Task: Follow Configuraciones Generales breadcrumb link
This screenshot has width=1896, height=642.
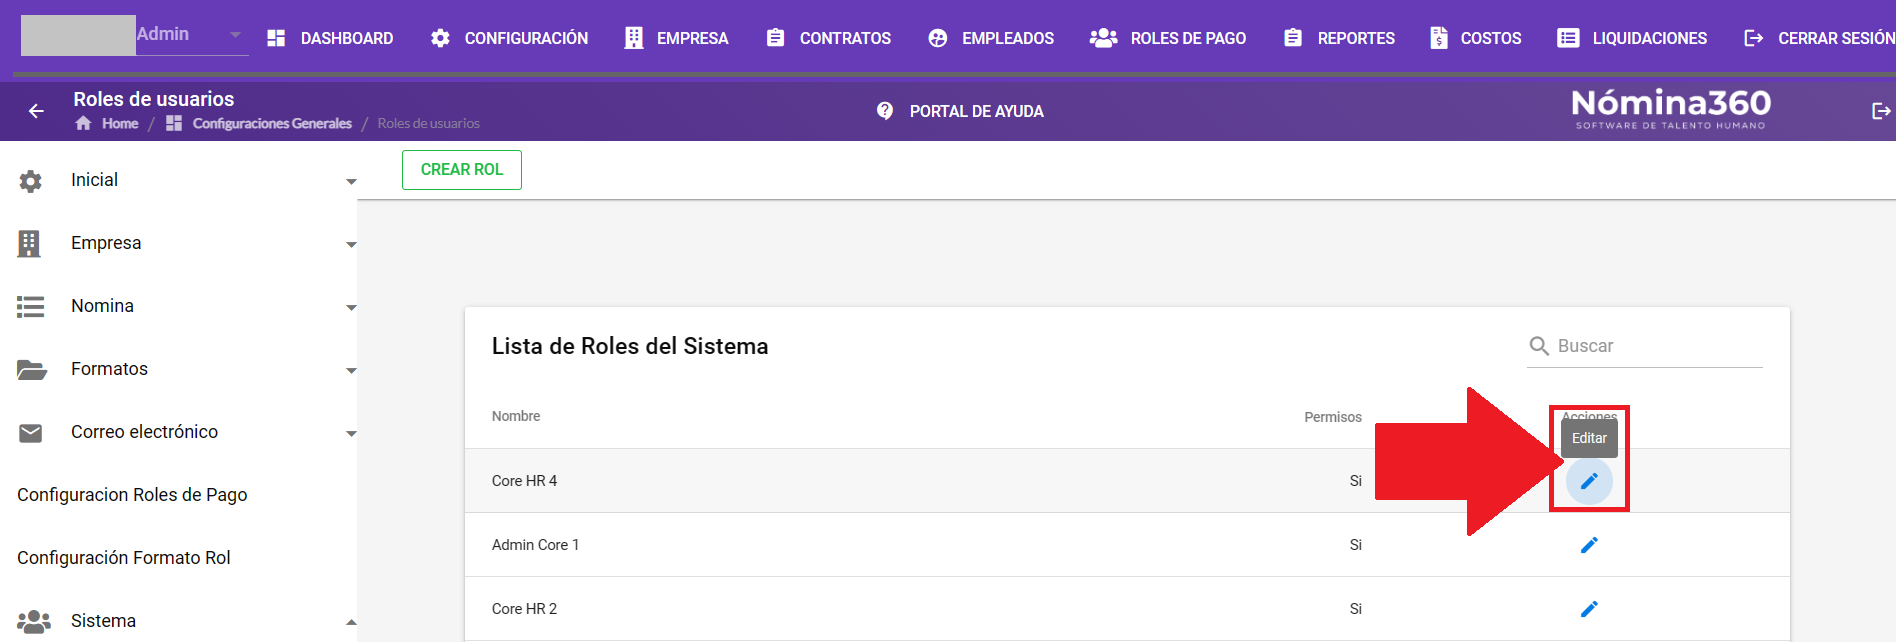Action: [x=272, y=123]
